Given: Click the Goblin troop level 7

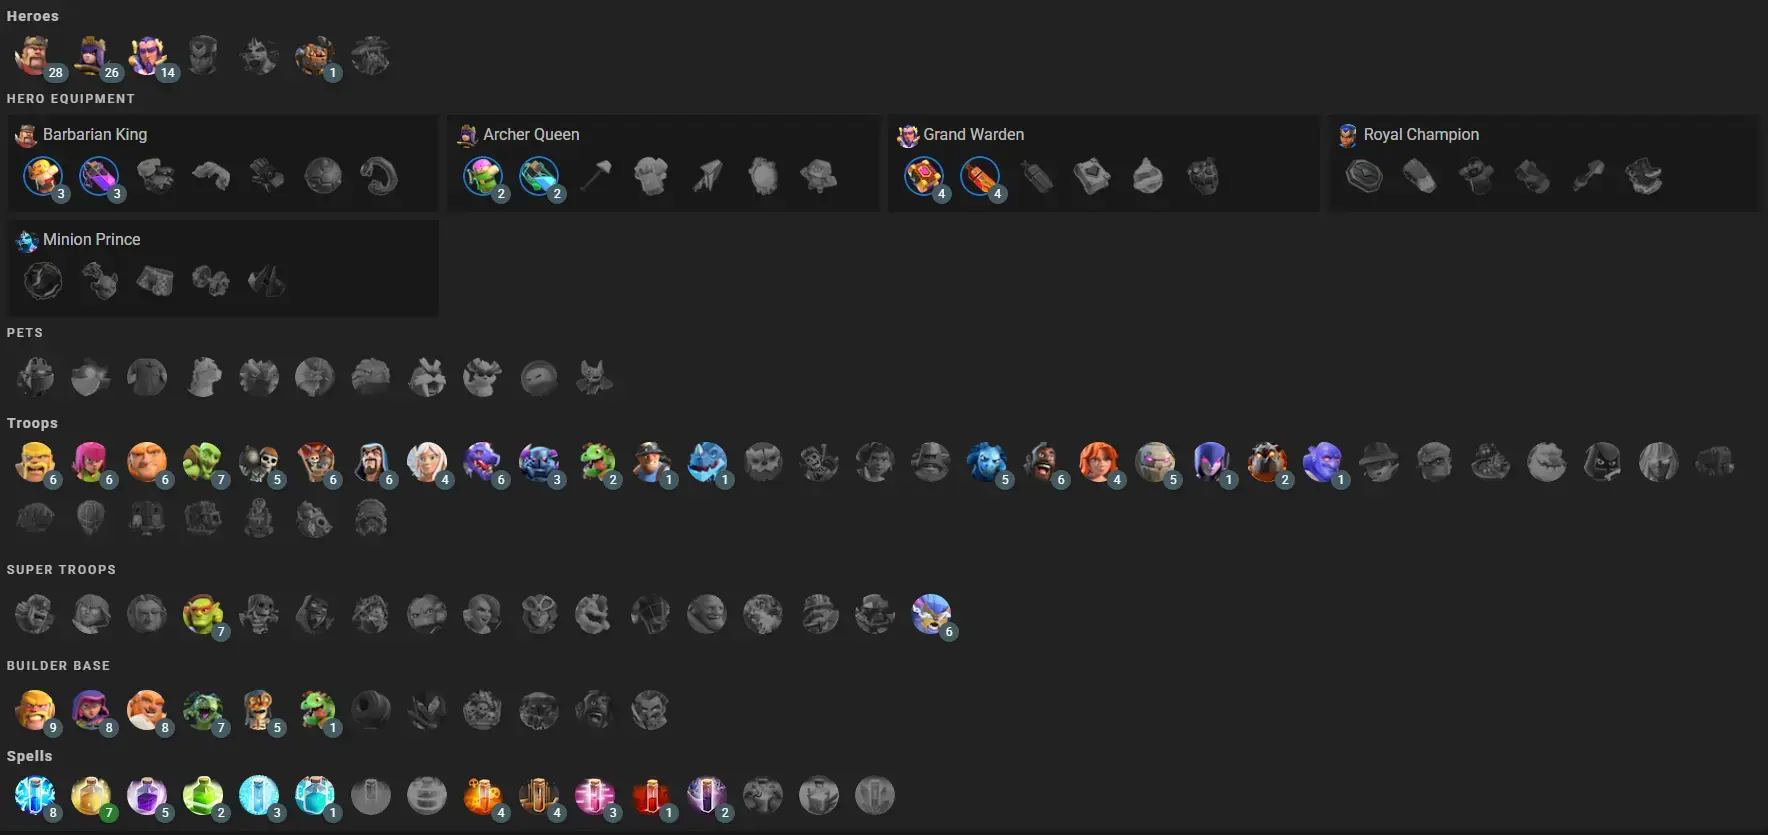Looking at the screenshot, I should (203, 462).
